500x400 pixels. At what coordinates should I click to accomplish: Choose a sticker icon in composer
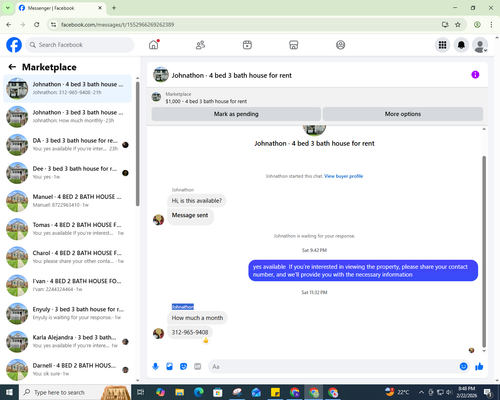183,366
